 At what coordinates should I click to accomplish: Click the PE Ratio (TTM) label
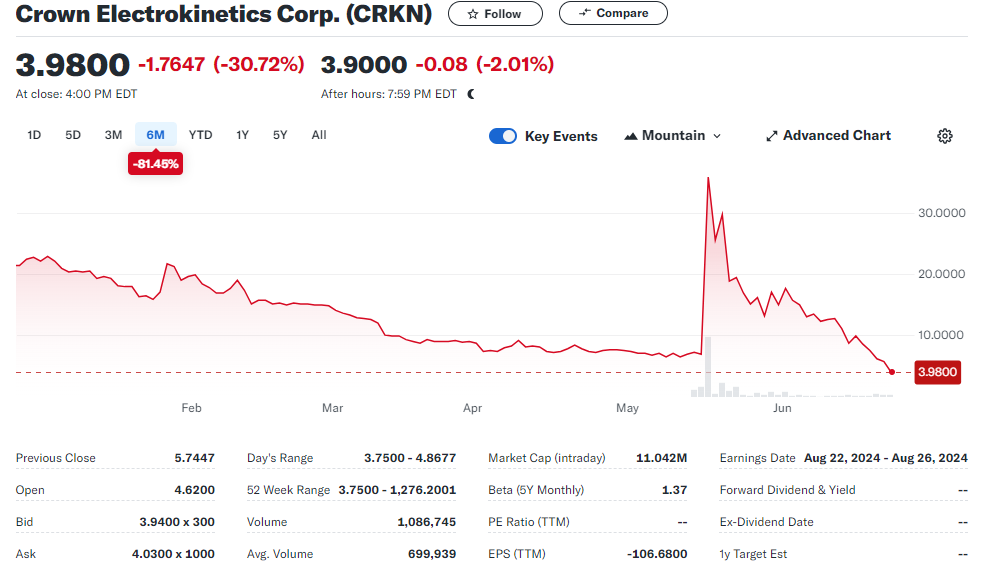(x=529, y=522)
